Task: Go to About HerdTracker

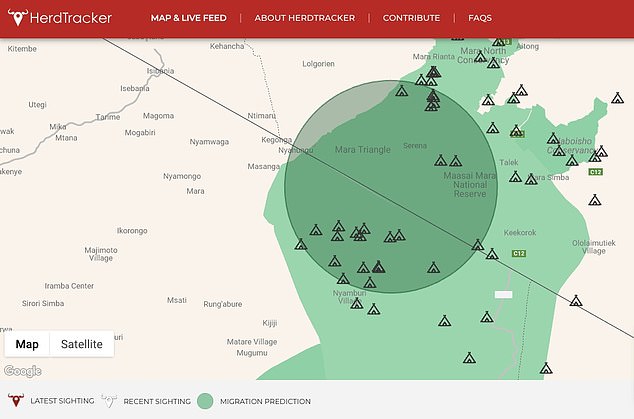Action: pyautogui.click(x=304, y=18)
